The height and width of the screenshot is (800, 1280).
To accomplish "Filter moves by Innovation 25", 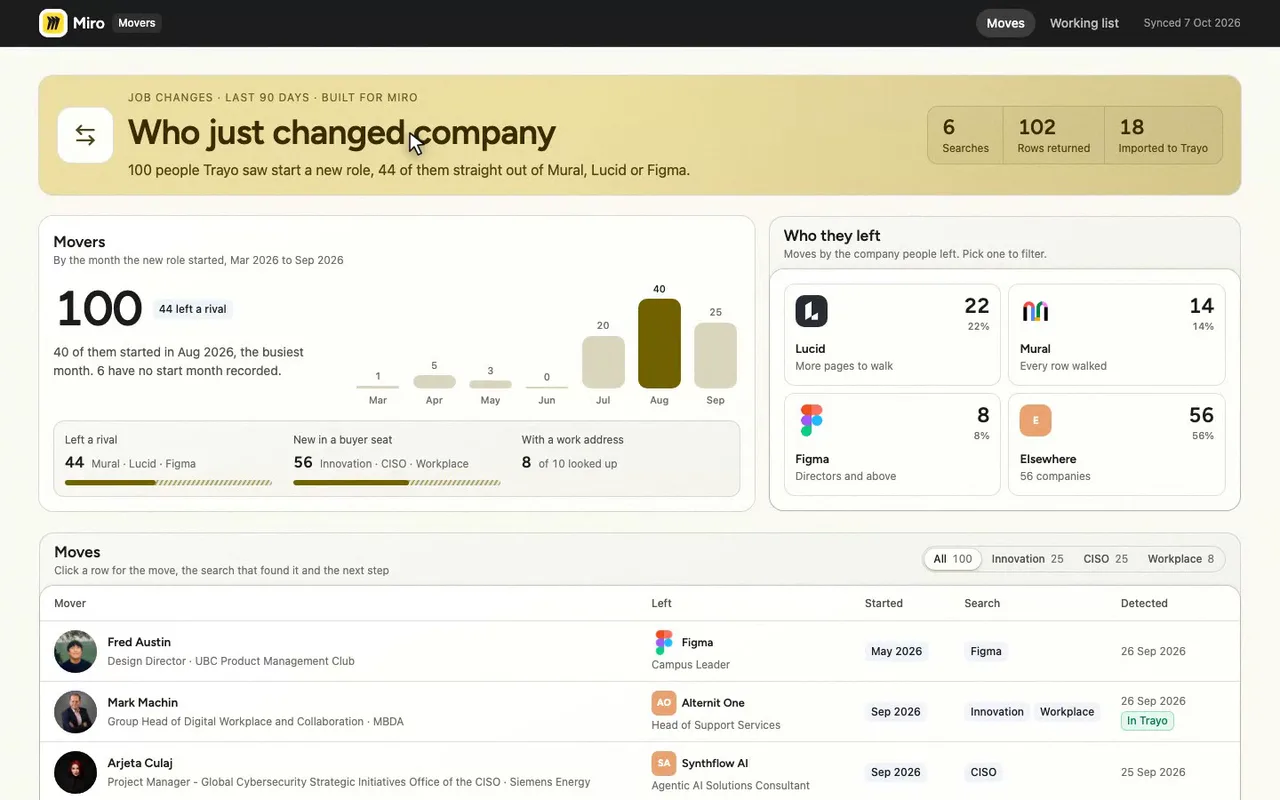I will pos(1027,559).
